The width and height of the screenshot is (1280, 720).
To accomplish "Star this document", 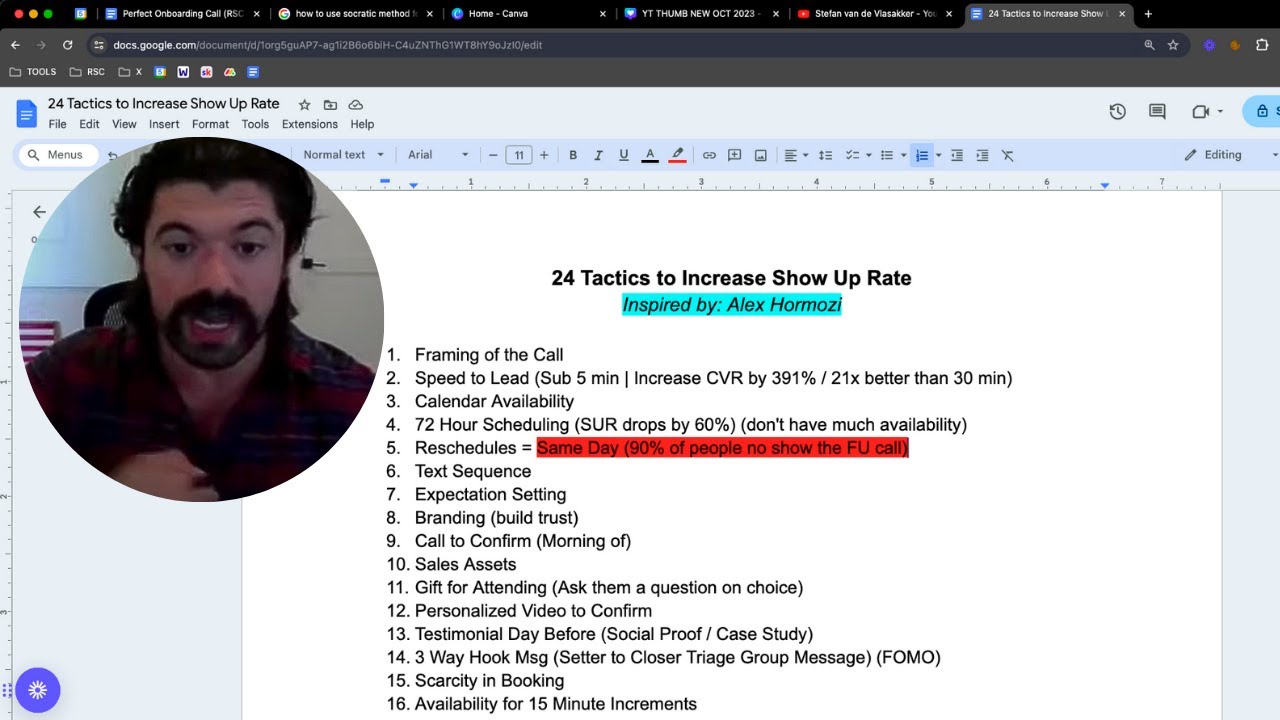I will click(x=304, y=104).
